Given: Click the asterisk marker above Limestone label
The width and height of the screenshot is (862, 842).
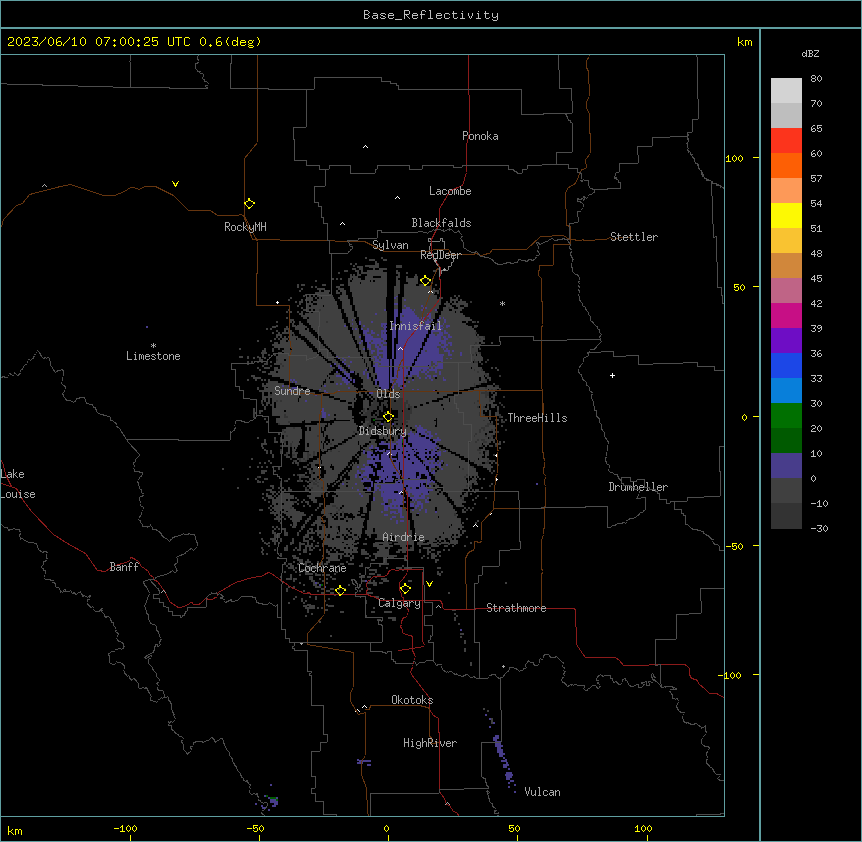Looking at the screenshot, I should 153,346.
